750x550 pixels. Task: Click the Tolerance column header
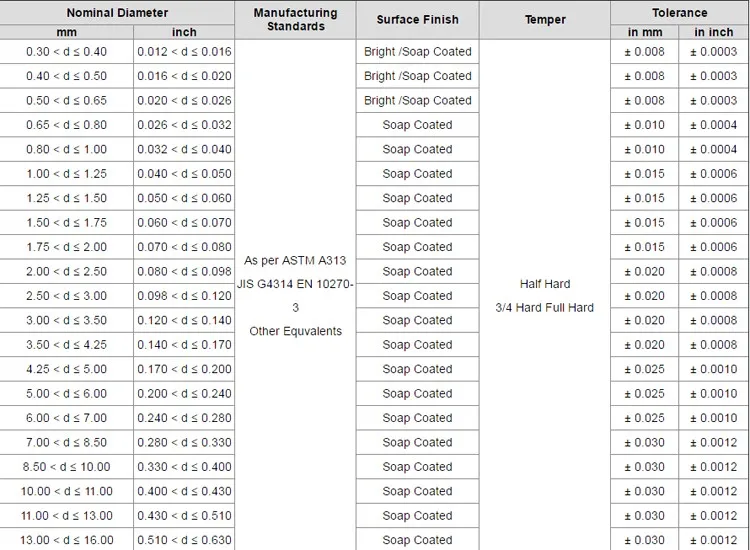679,13
